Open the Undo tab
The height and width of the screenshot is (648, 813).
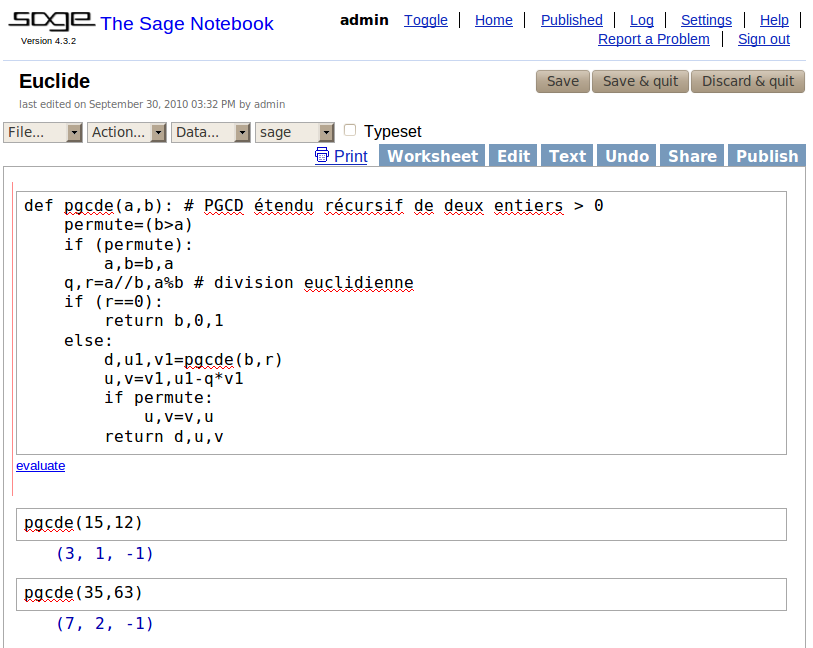click(x=627, y=156)
